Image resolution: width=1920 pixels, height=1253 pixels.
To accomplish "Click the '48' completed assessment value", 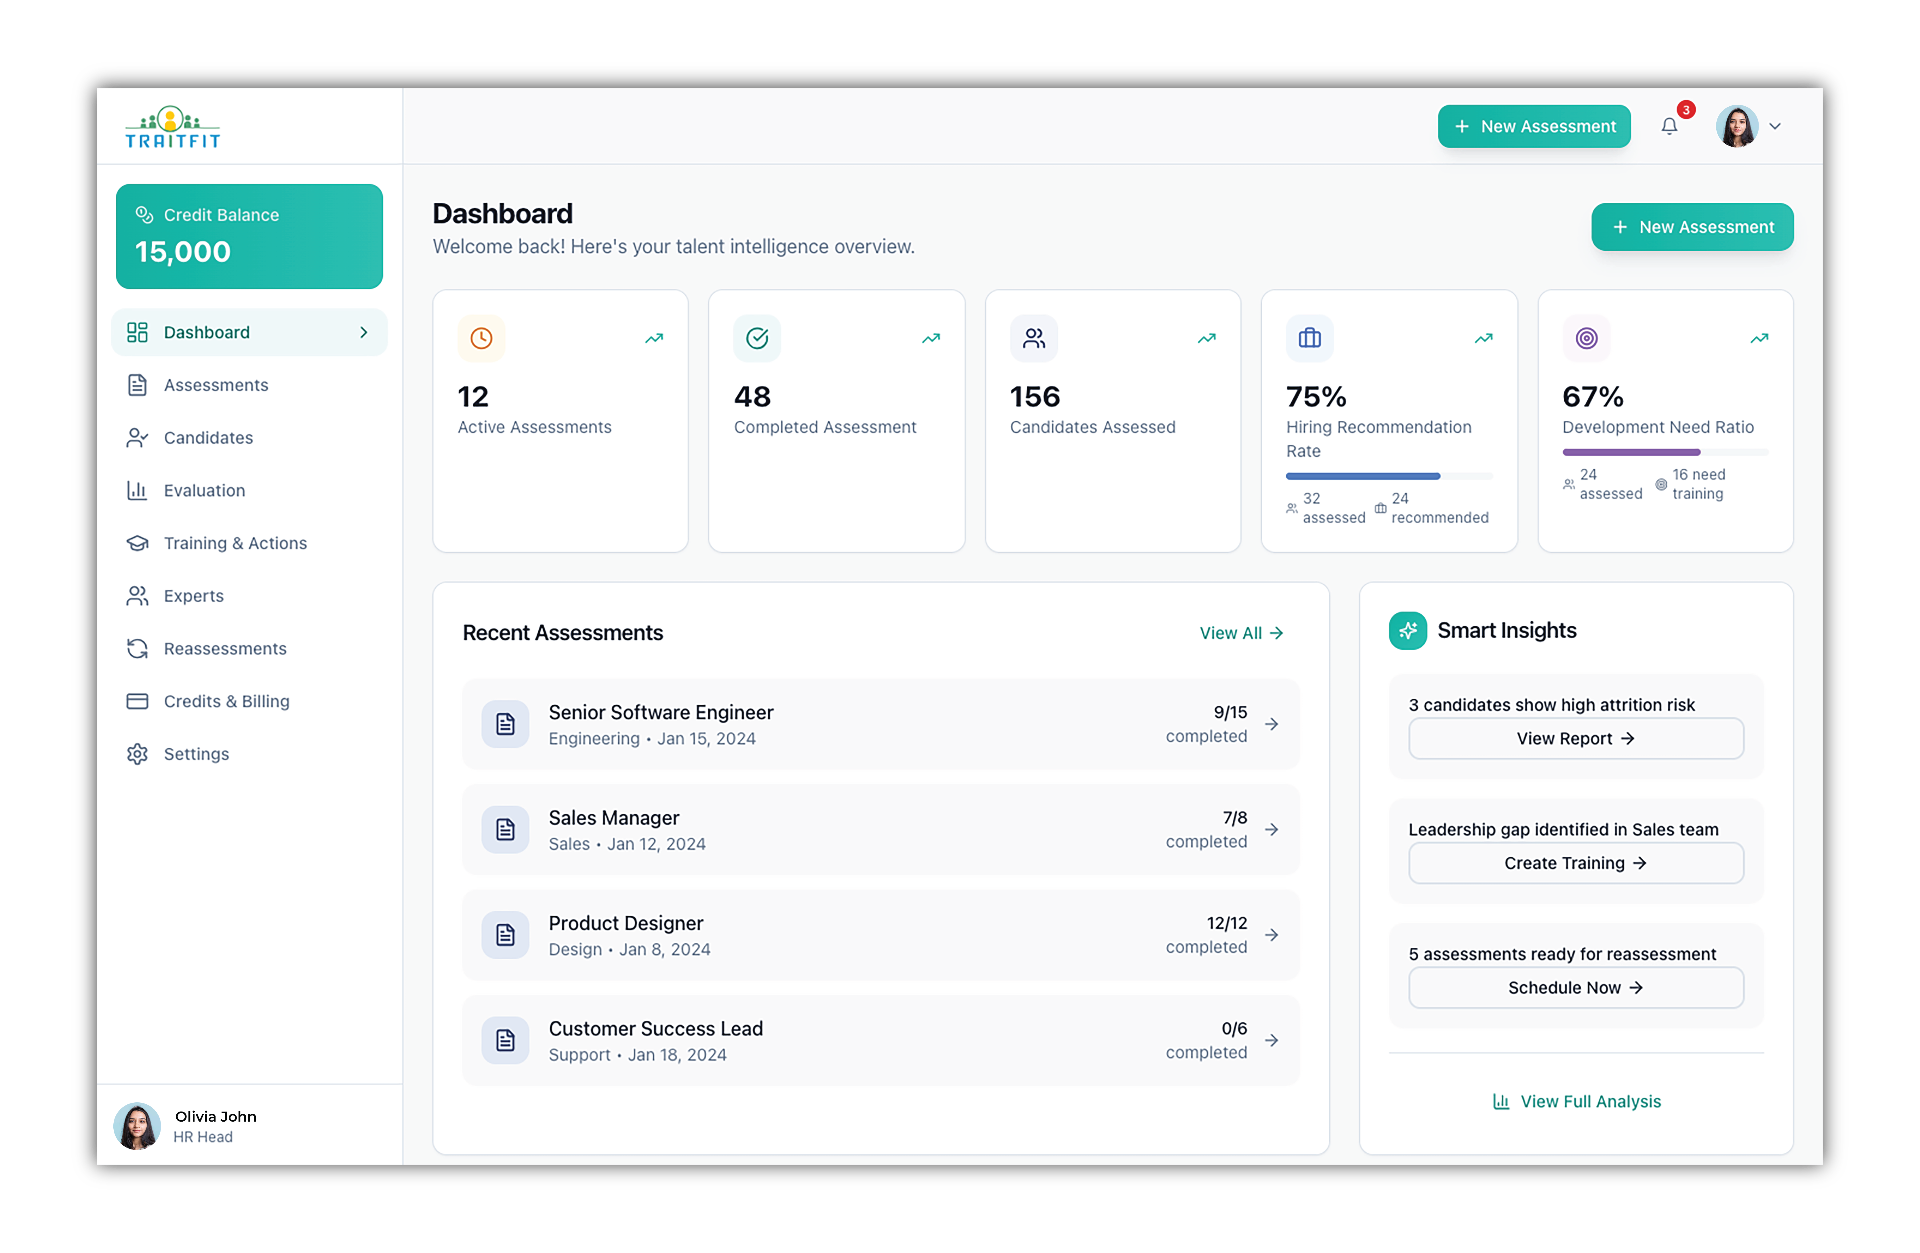I will (x=752, y=397).
